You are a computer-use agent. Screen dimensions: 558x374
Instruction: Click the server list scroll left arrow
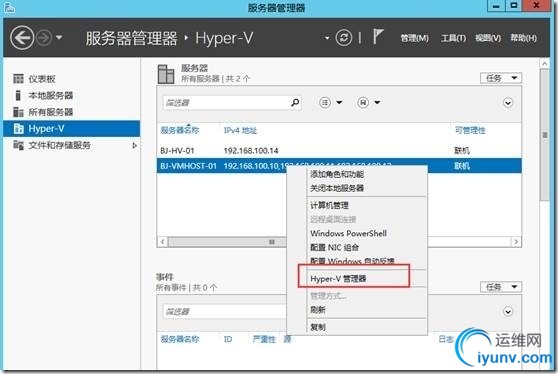tap(162, 242)
